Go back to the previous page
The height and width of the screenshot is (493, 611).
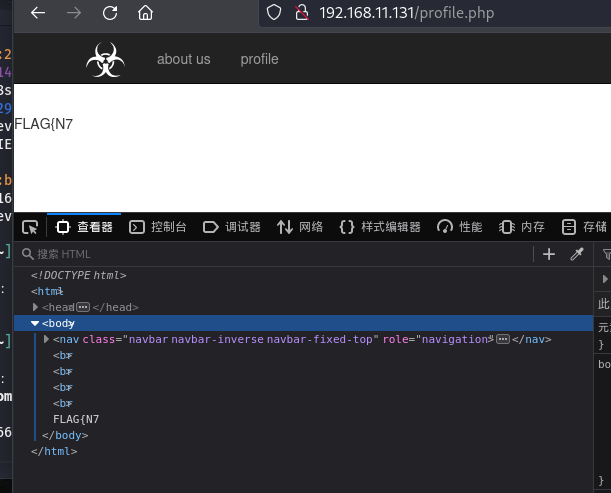38,13
